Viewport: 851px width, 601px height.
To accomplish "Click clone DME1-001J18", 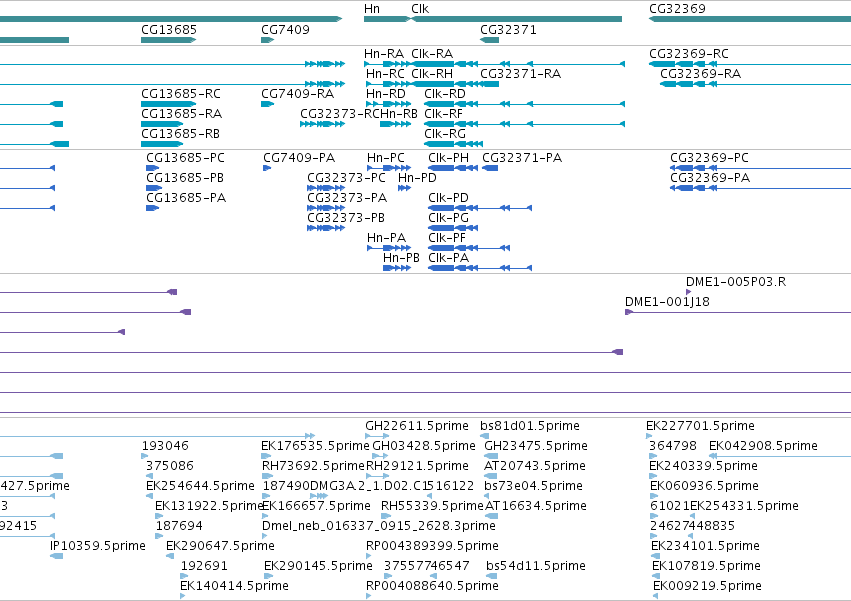I will 667,302.
